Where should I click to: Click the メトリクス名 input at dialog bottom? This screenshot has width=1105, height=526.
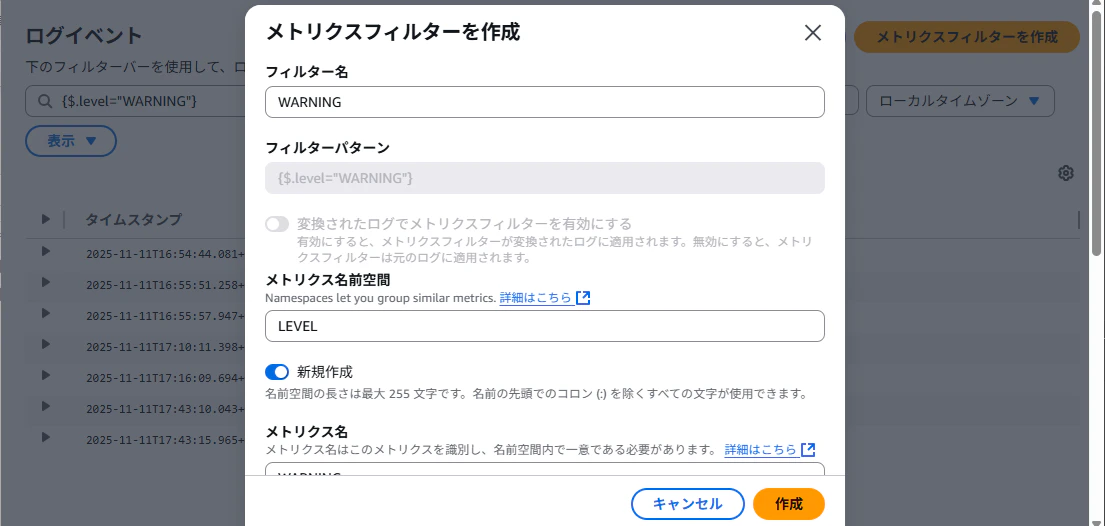coord(545,469)
